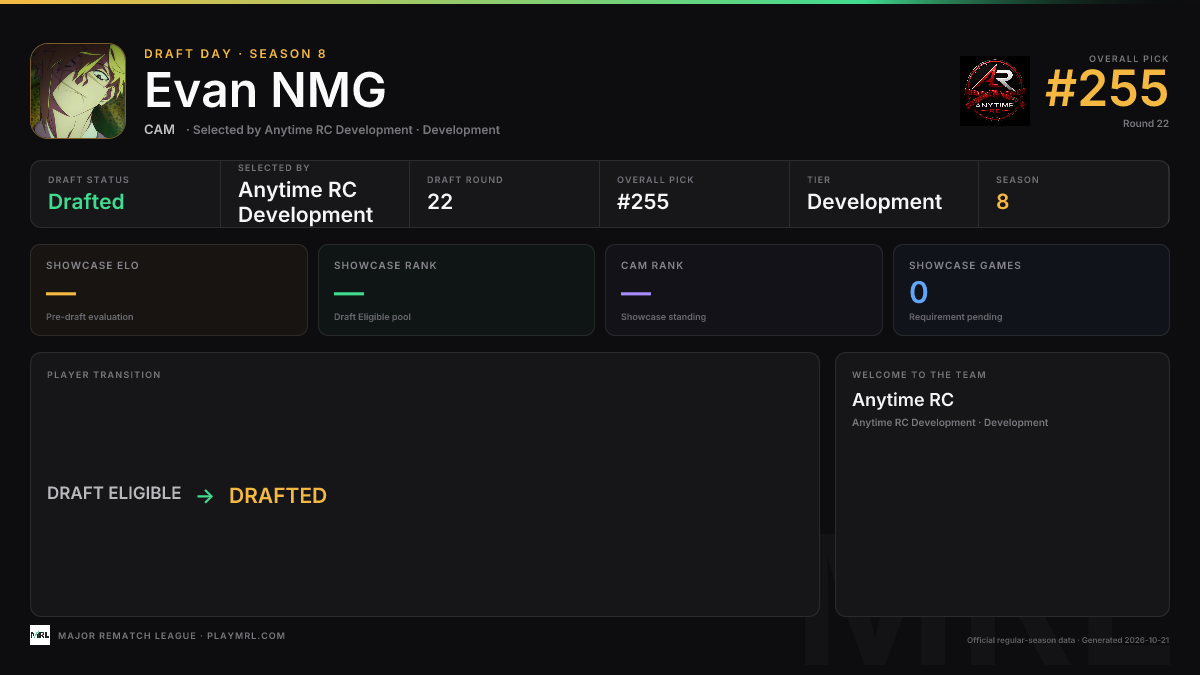Click "#255" in the Overall Pick stat cell
The width and height of the screenshot is (1200, 675).
pos(643,202)
